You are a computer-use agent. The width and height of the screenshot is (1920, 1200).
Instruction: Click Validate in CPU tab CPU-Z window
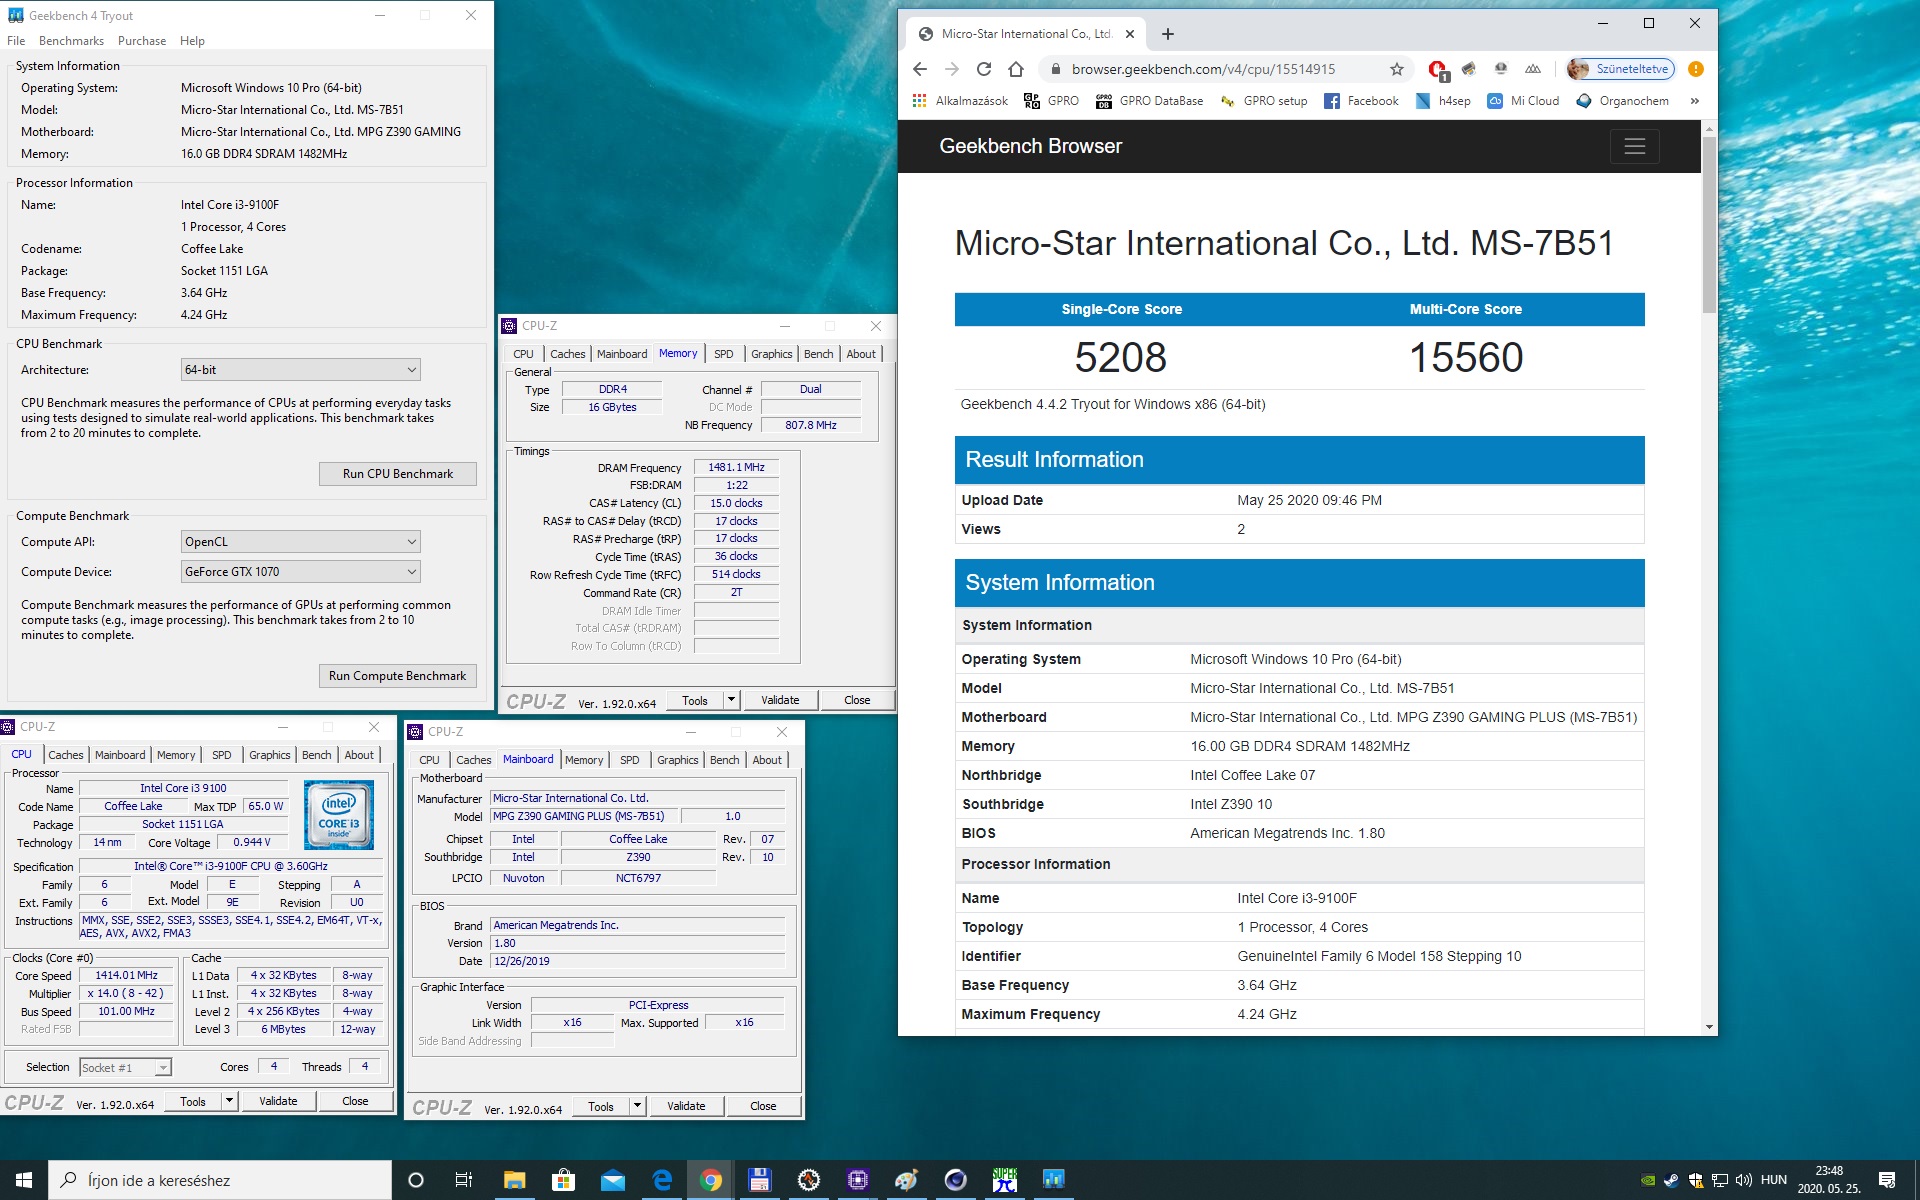(278, 1101)
